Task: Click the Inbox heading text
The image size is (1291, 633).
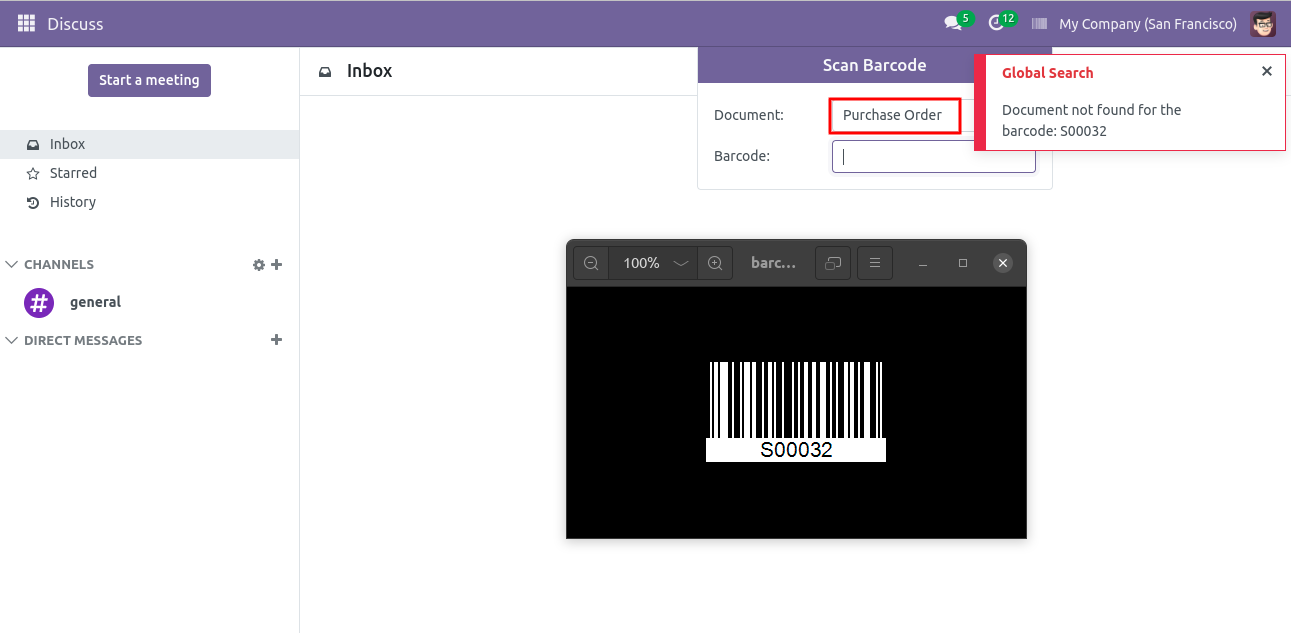Action: coord(369,71)
